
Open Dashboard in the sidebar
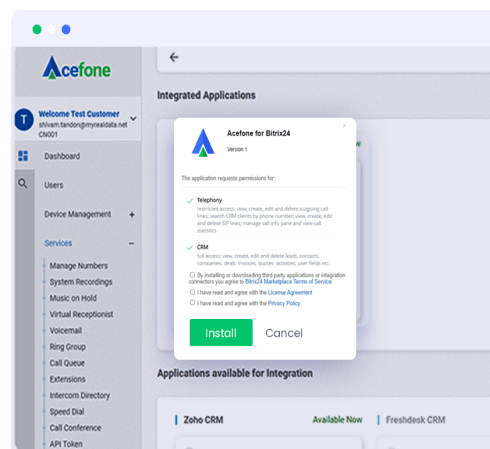click(x=62, y=156)
